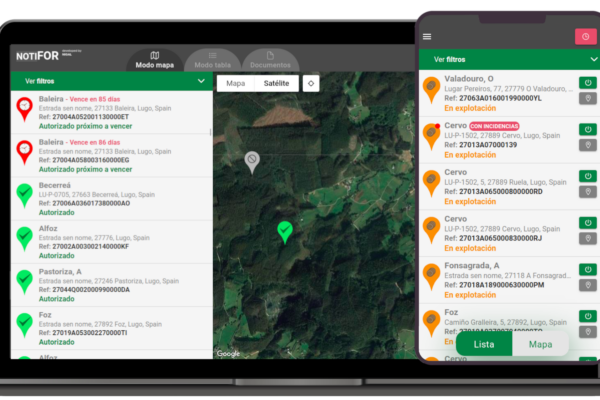This screenshot has width=600, height=400.
Task: Click green check pin for Foz laptop list
Action: tap(24, 325)
